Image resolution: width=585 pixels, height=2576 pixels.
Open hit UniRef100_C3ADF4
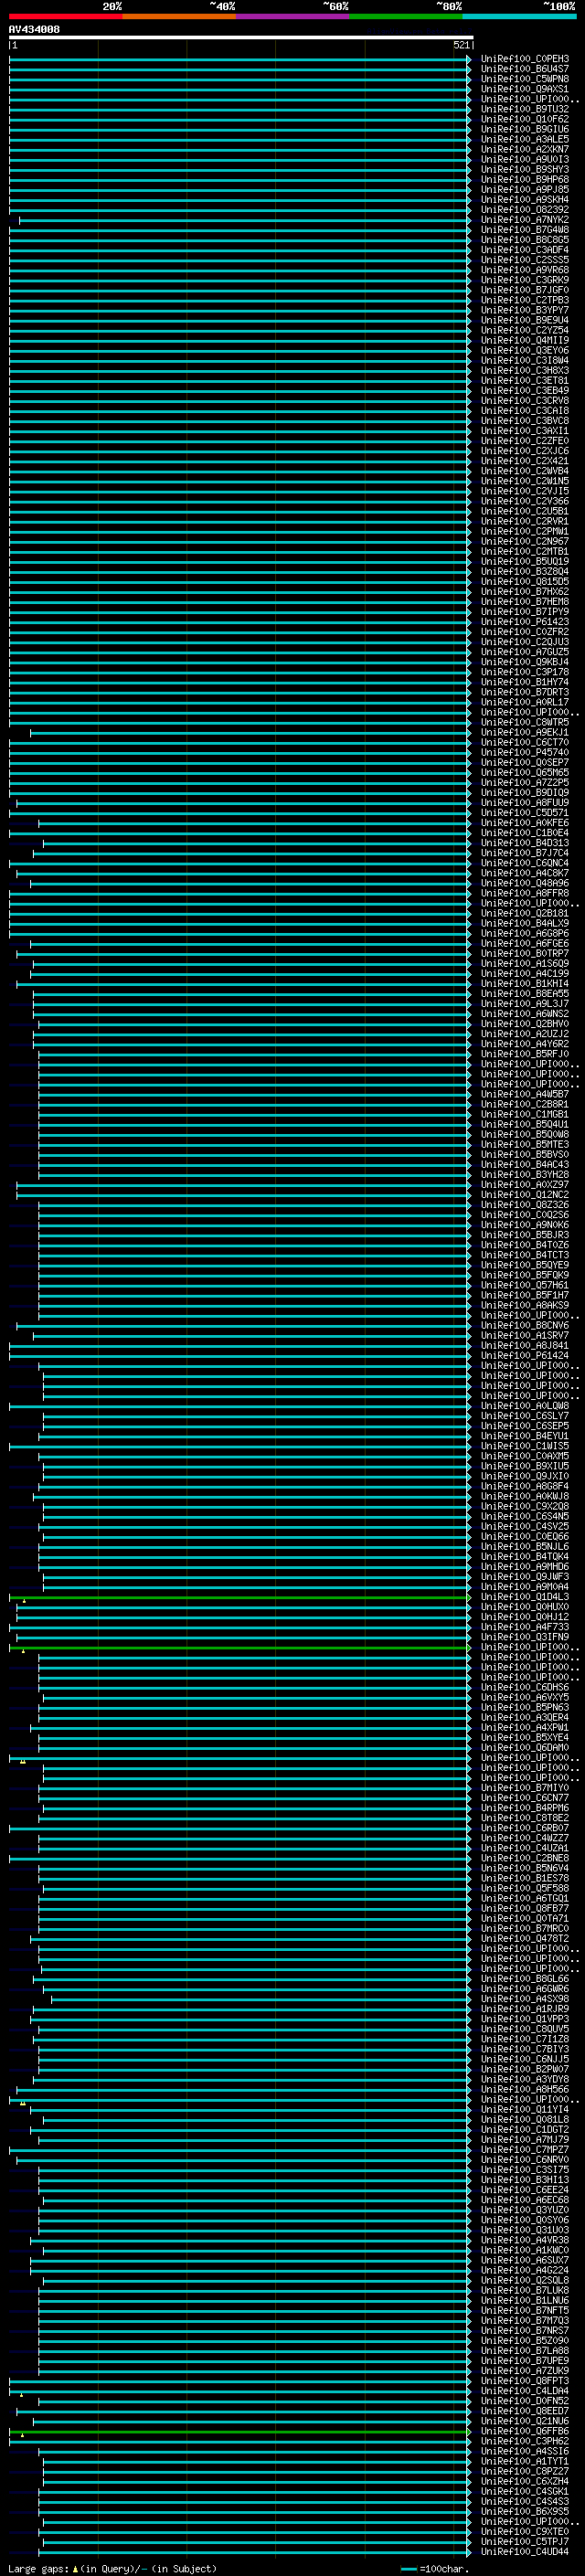(525, 250)
